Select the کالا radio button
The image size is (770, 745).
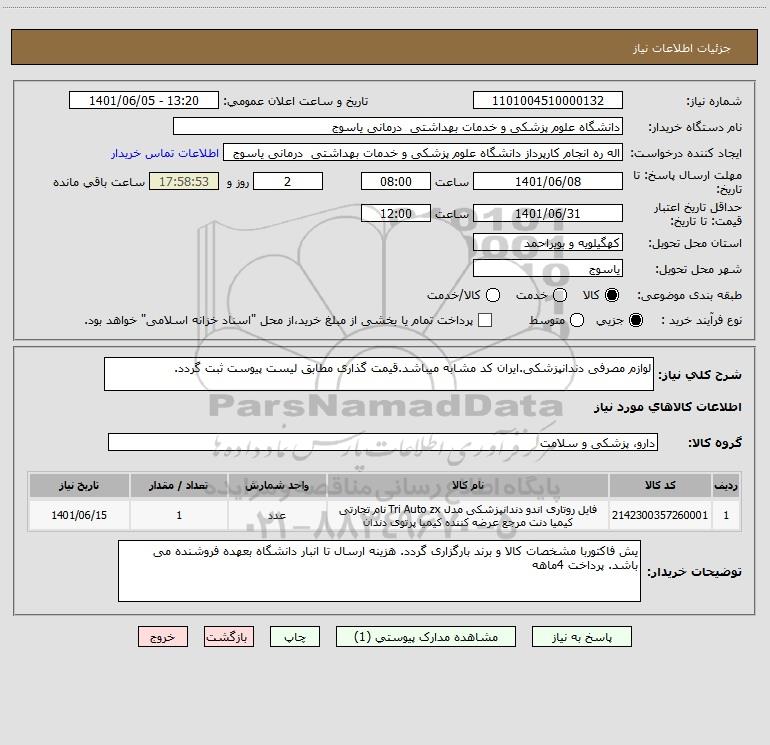tap(612, 295)
